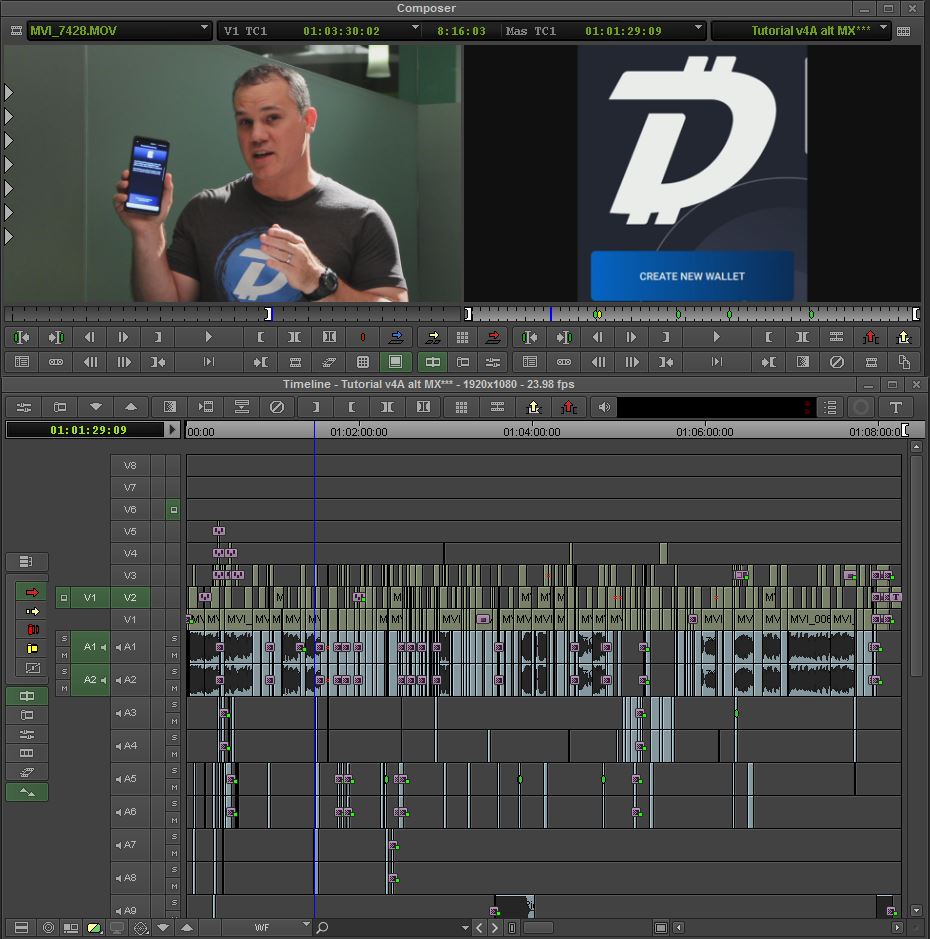Screen dimensions: 930x939
Task: Click Mark Out in the timeline toolbar
Action: [x=352, y=407]
